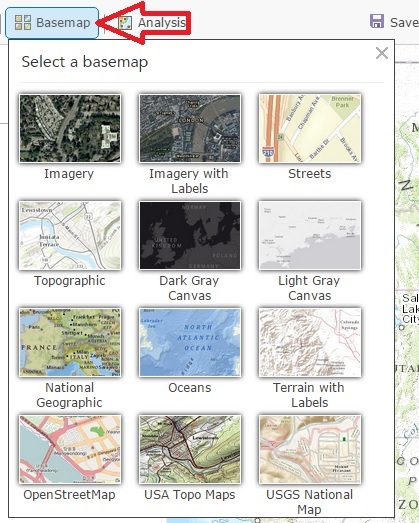This screenshot has width=419, height=523.
Task: Click the "Light Gray Canvas" caption
Action: coord(309,288)
